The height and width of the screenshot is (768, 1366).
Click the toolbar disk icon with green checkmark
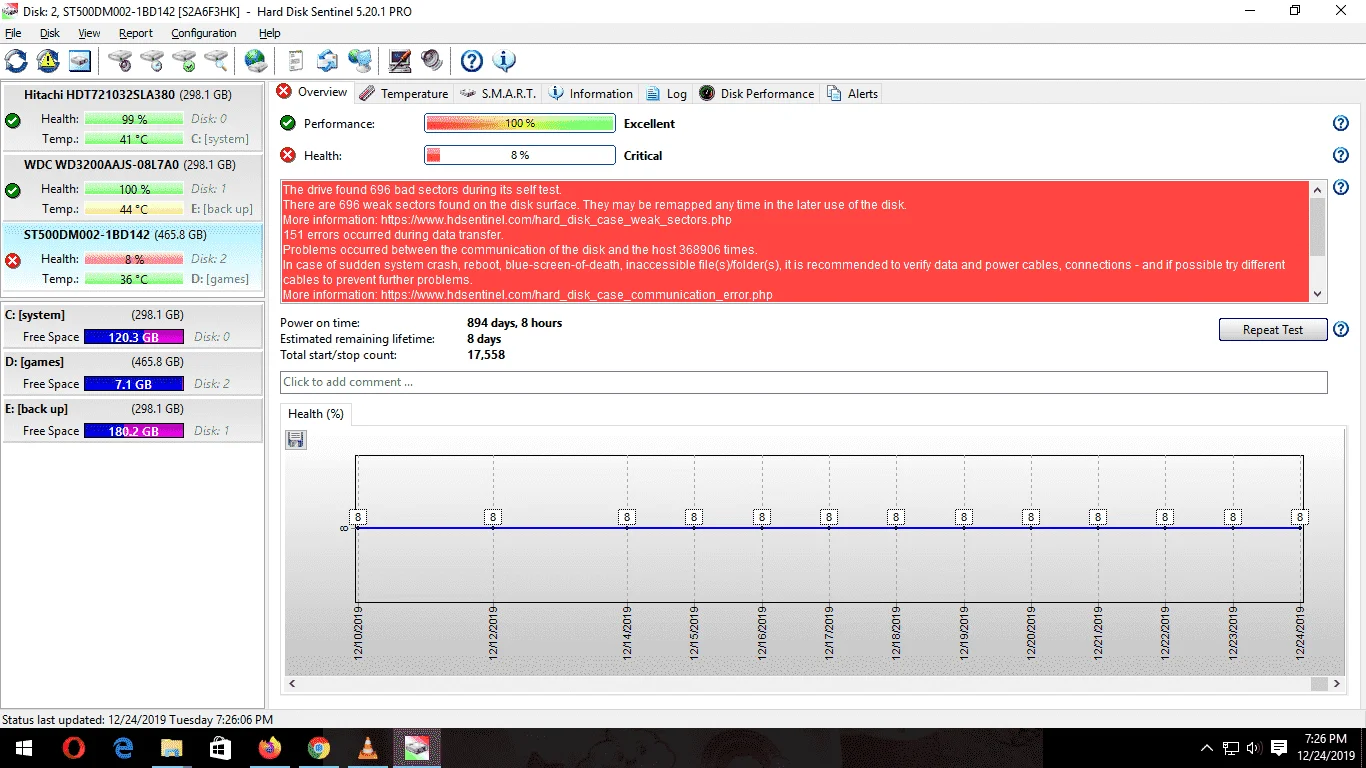tap(184, 61)
